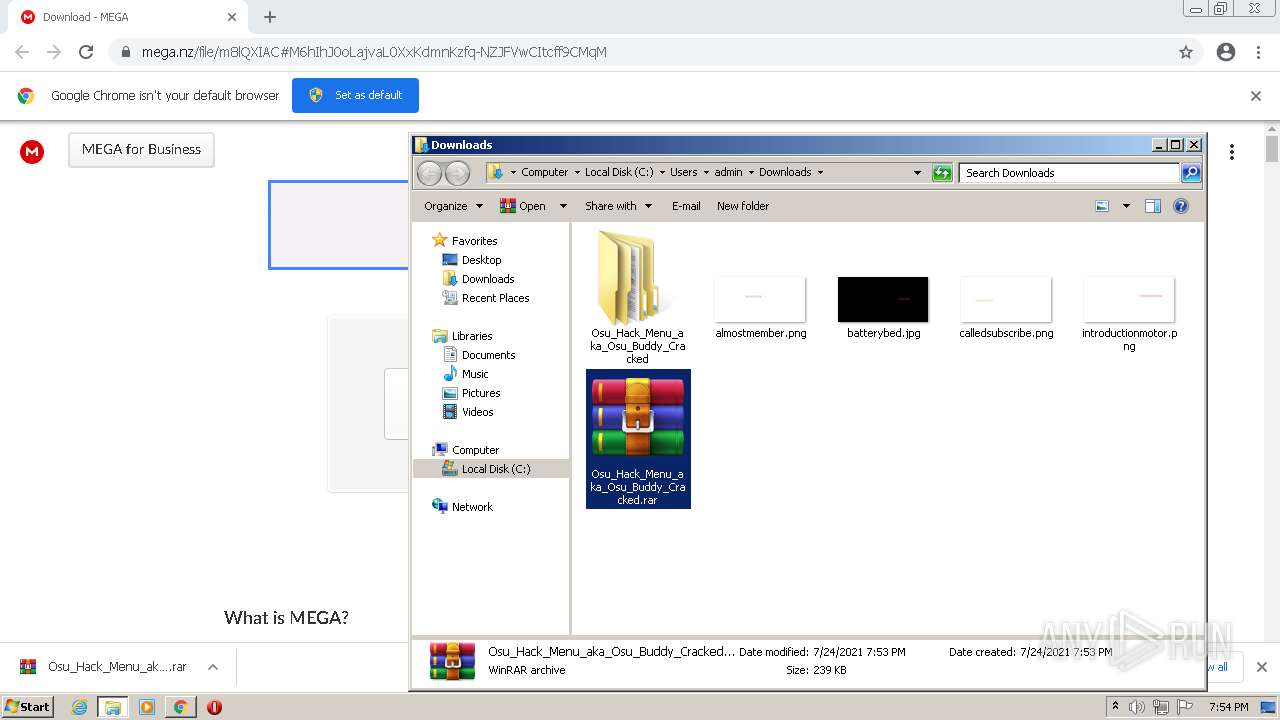Dismiss the default browser infobar

coord(1256,96)
